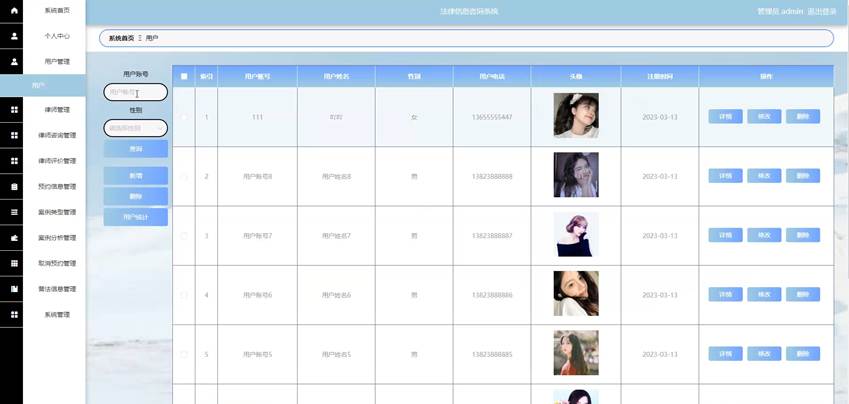Click the icon beside 普法信息管理
Screen dimensions: 849x404
(x=14, y=289)
